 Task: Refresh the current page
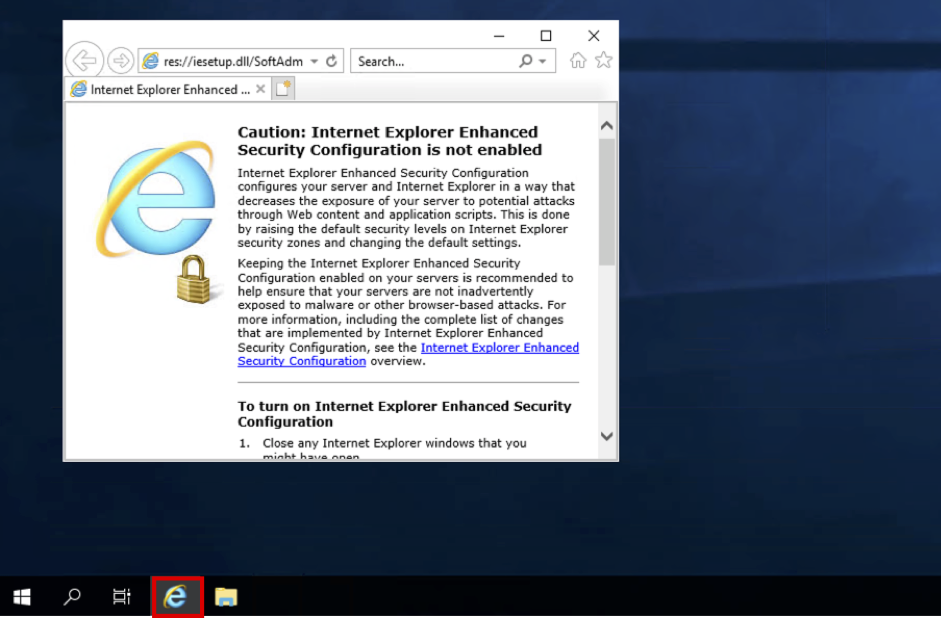point(332,61)
